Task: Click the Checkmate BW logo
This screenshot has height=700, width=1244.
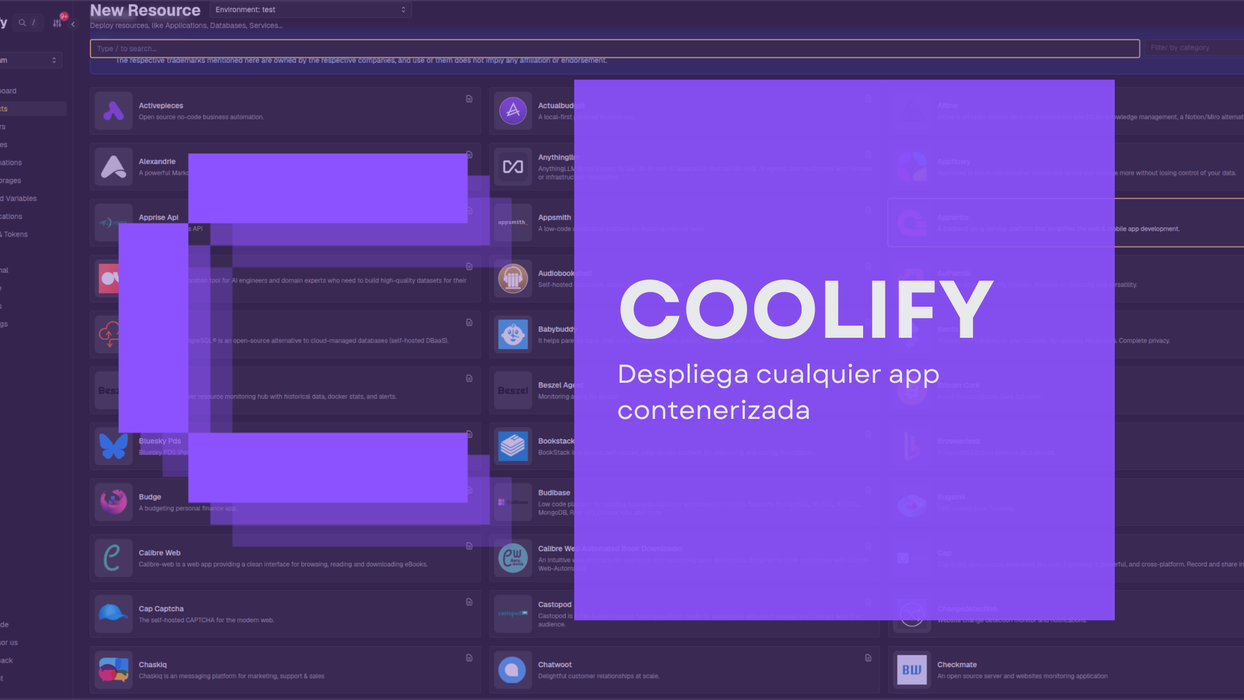Action: (x=912, y=670)
